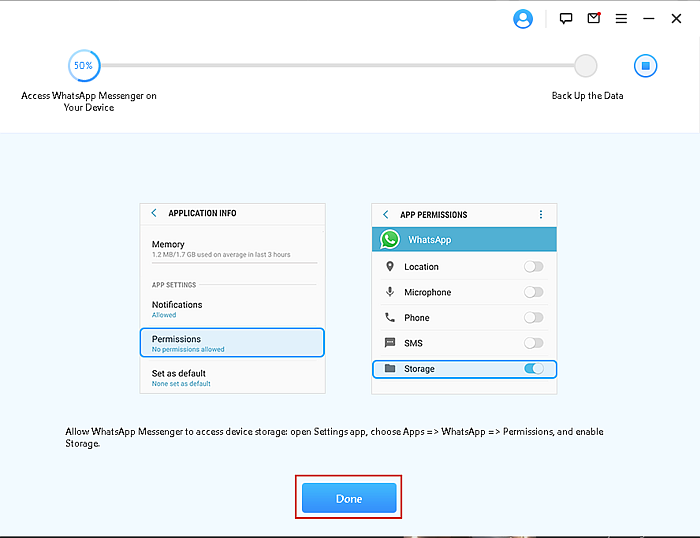The image size is (700, 538).
Task: Click the 'APP SETTINGS' section label
Action: point(174,285)
